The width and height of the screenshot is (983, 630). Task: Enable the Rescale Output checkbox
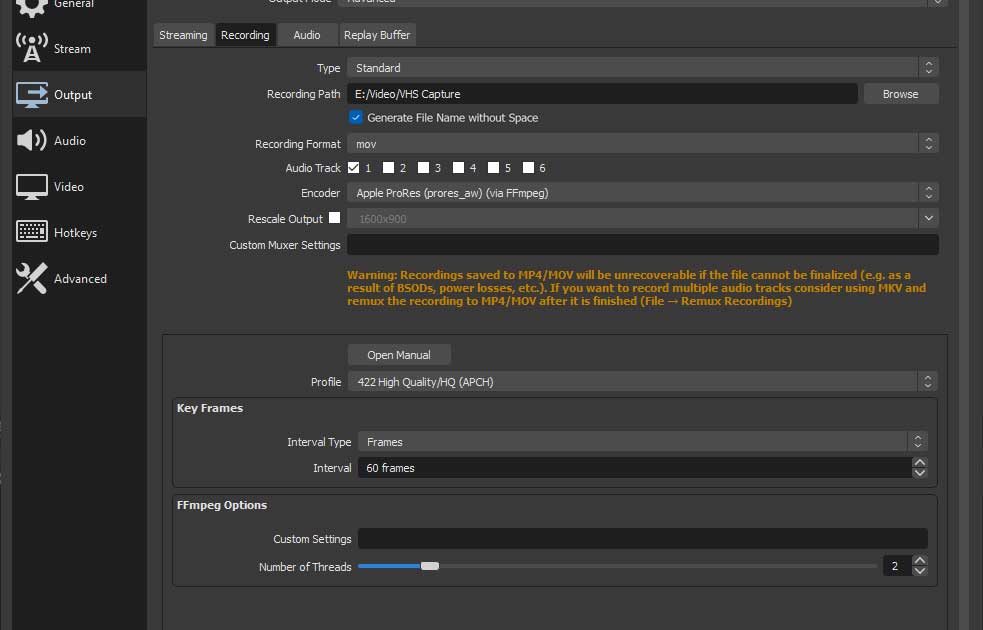tap(334, 218)
